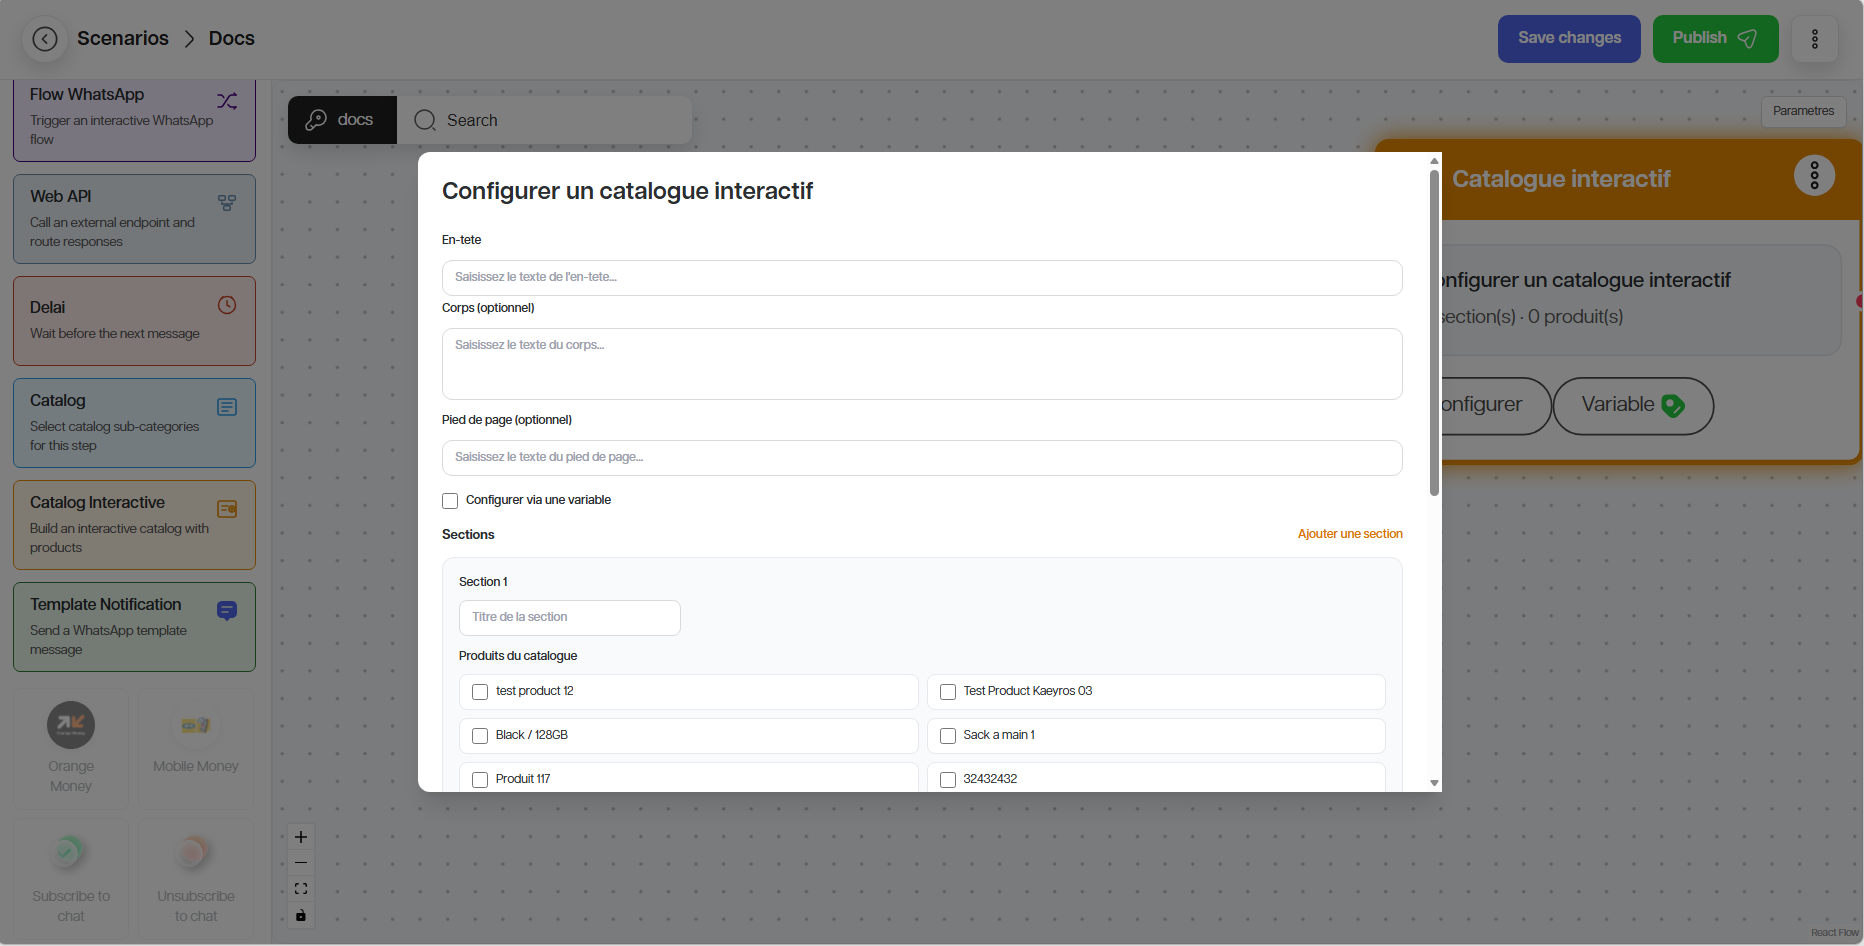Image resolution: width=1864 pixels, height=946 pixels.
Task: Click the back arrow icon beside Scenarios
Action: point(45,39)
